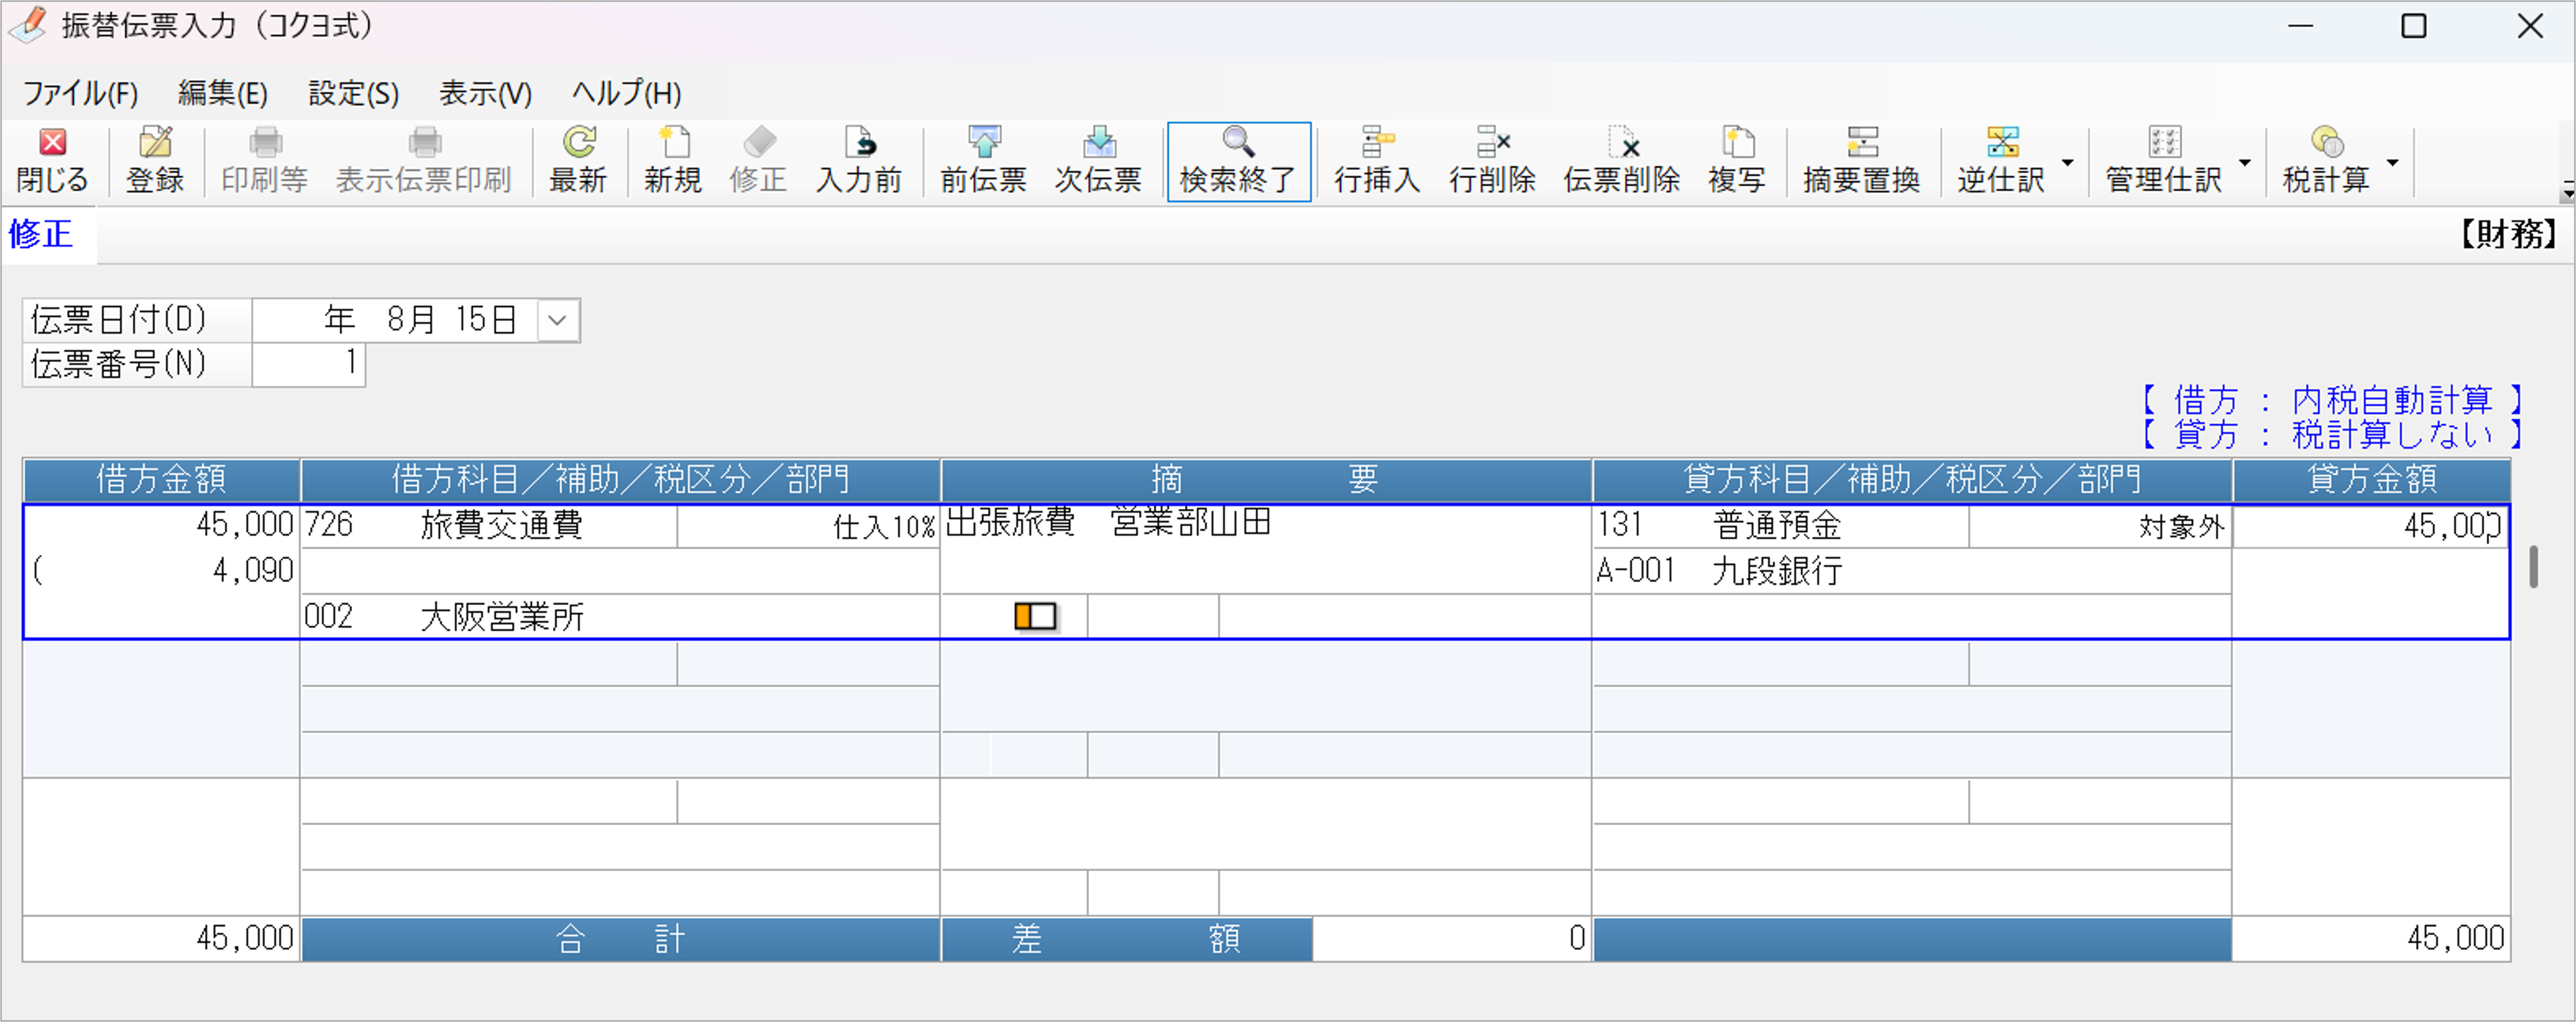The height and width of the screenshot is (1022, 2576).
Task: Click the 最新 (refresh) toolbar icon
Action: pyautogui.click(x=579, y=160)
